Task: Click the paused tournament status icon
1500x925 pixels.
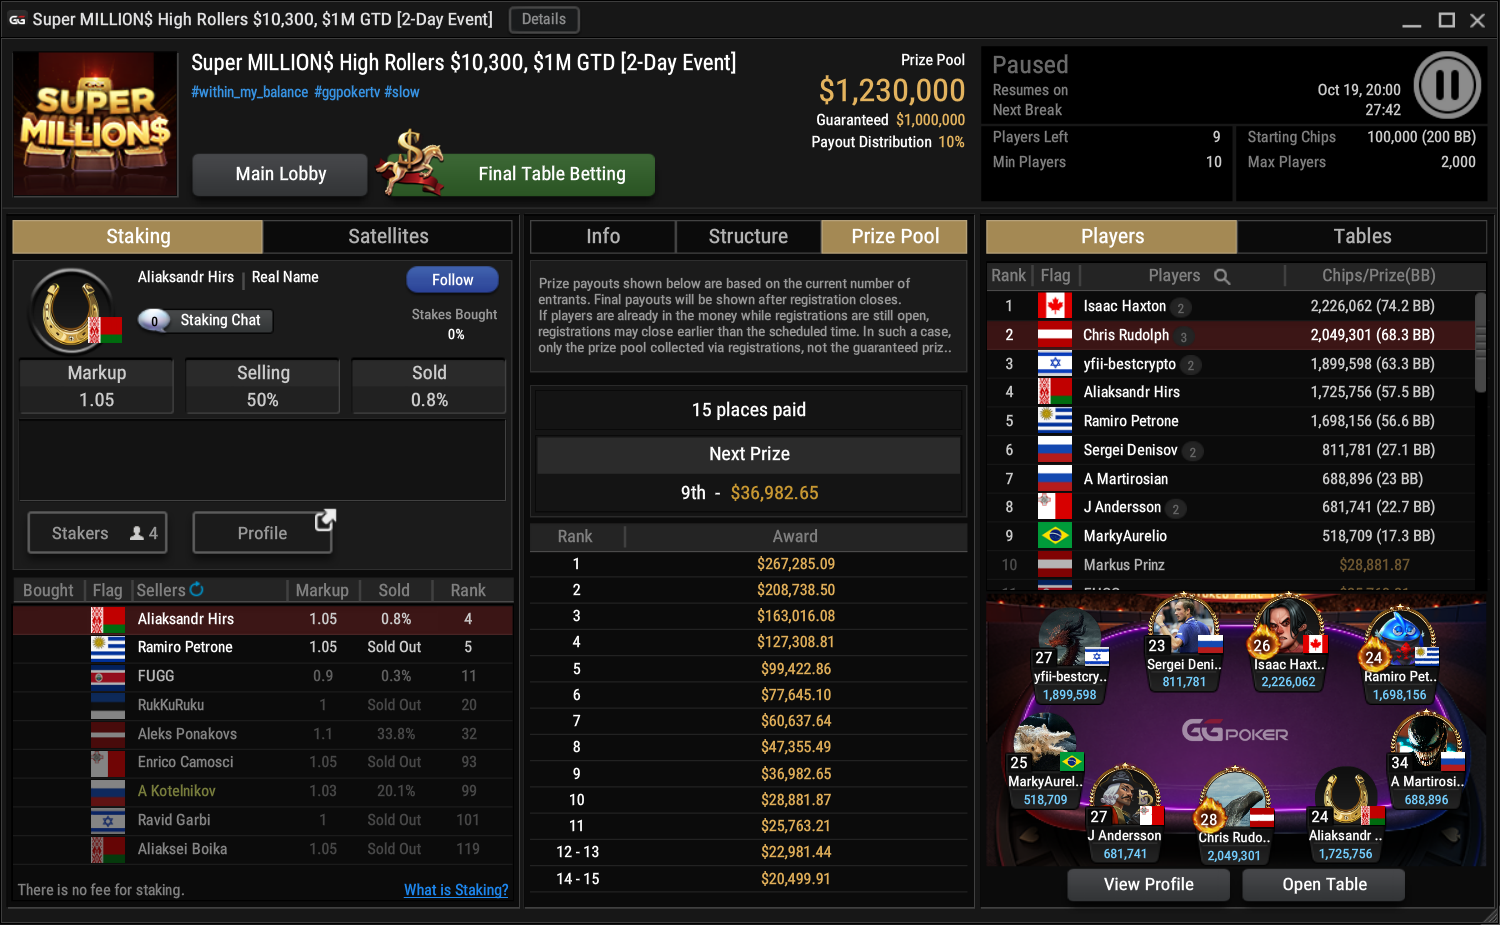Action: (1447, 85)
